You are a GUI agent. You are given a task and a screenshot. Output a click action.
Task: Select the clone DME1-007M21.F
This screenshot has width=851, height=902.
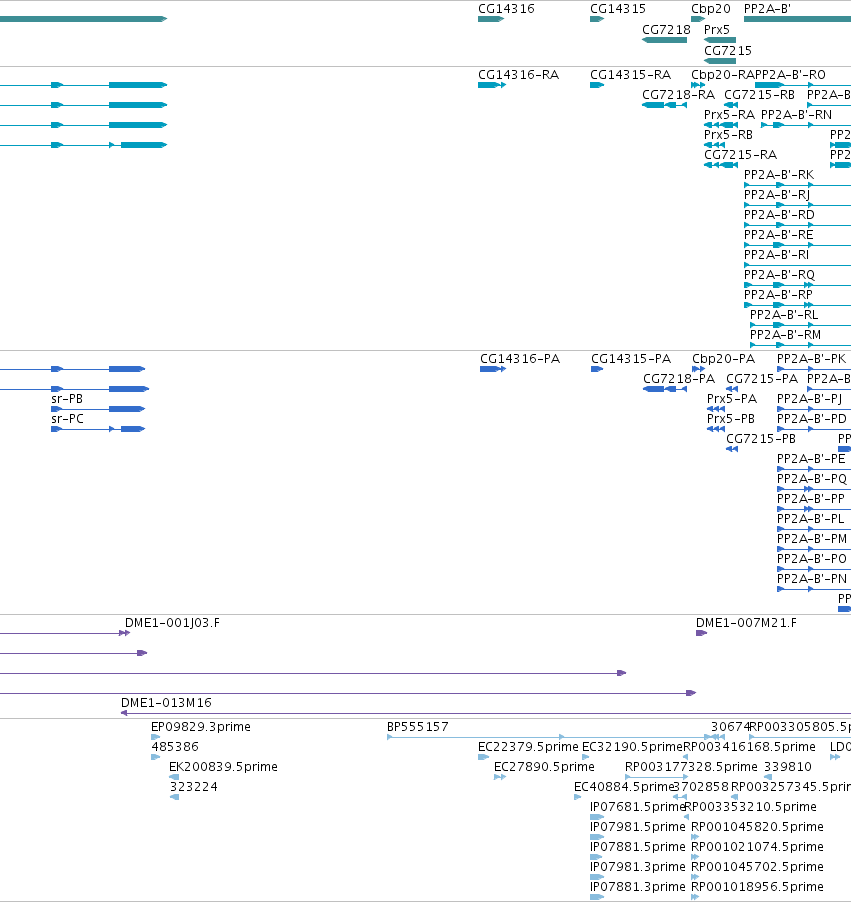click(746, 623)
